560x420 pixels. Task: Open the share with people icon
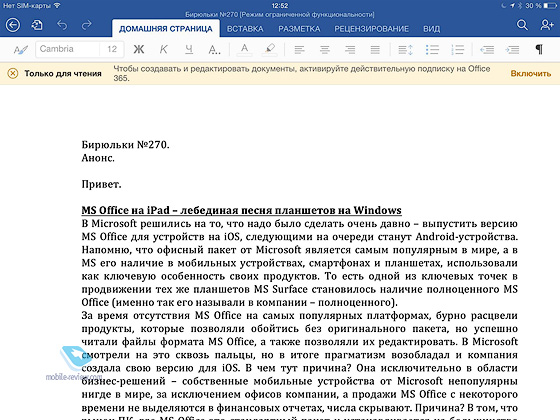[547, 25]
